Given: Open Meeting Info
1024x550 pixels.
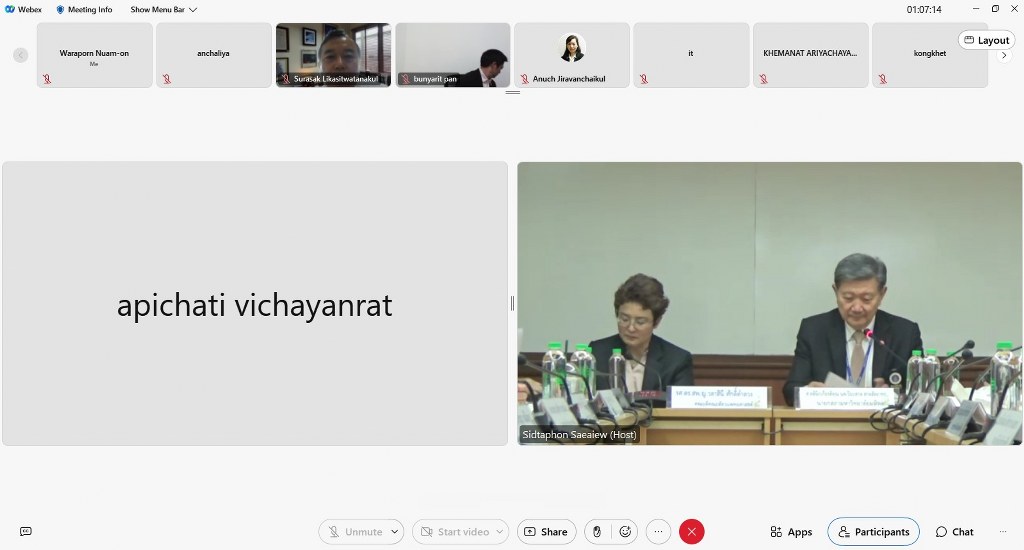Looking at the screenshot, I should coord(84,10).
